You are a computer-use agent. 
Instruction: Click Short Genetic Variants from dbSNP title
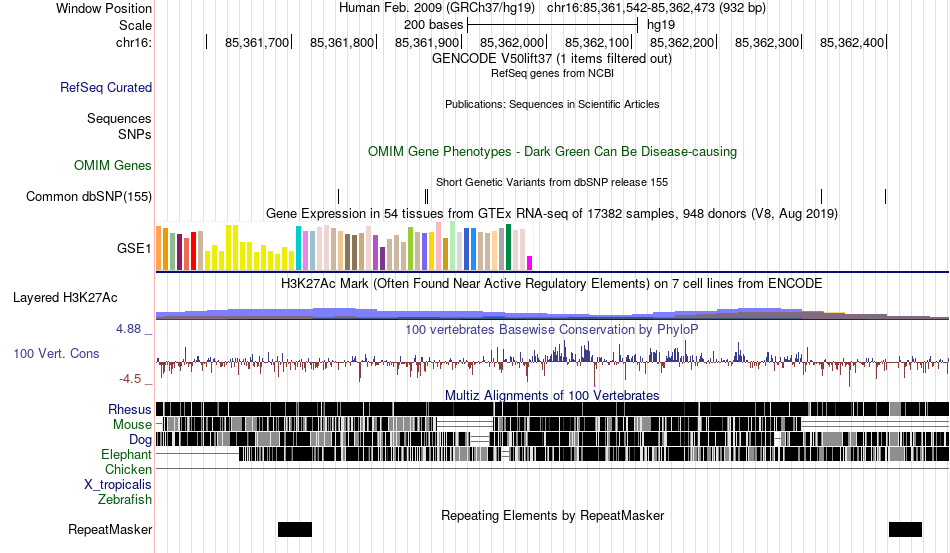[x=552, y=182]
